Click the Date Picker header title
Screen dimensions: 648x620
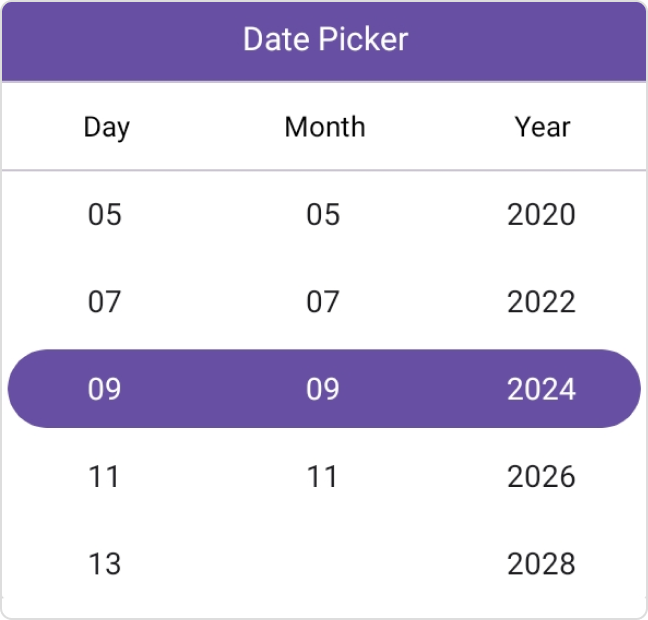click(x=325, y=40)
